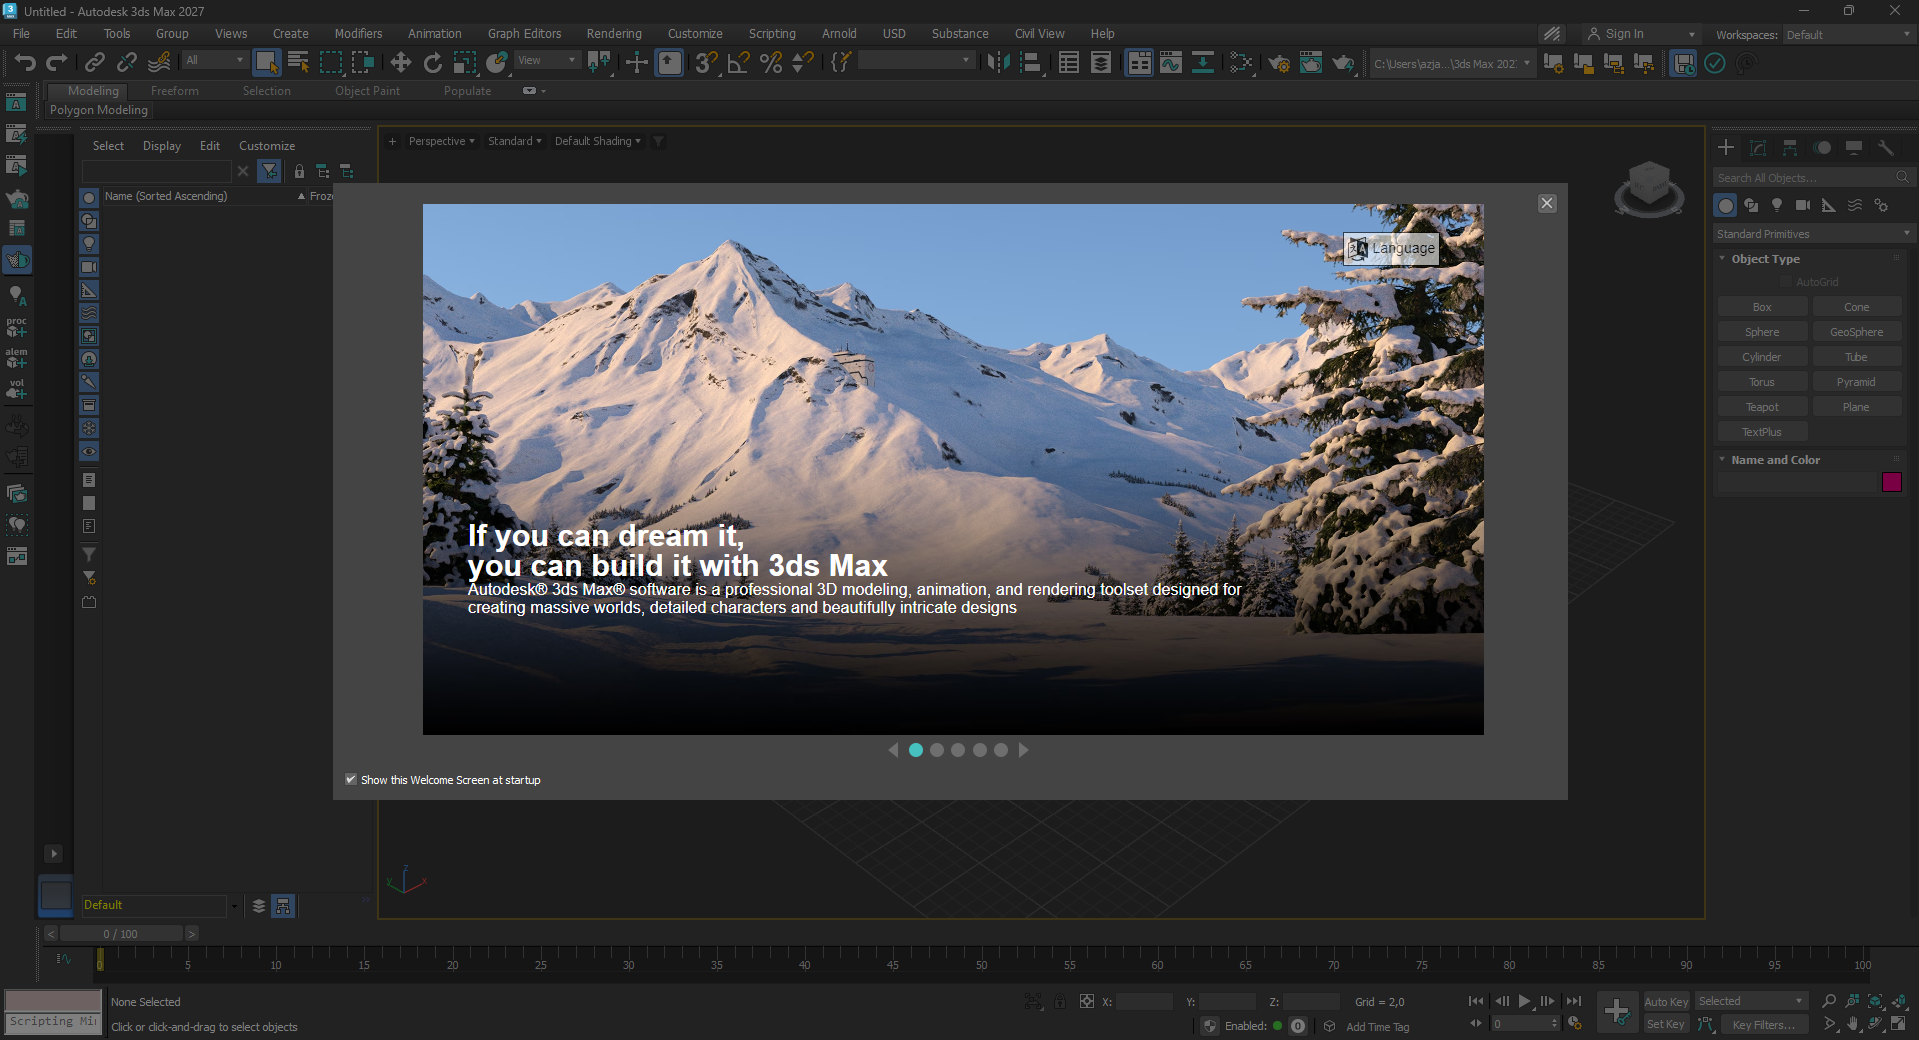Click the Align tool icon
This screenshot has height=1040, width=1919.
tap(1030, 63)
